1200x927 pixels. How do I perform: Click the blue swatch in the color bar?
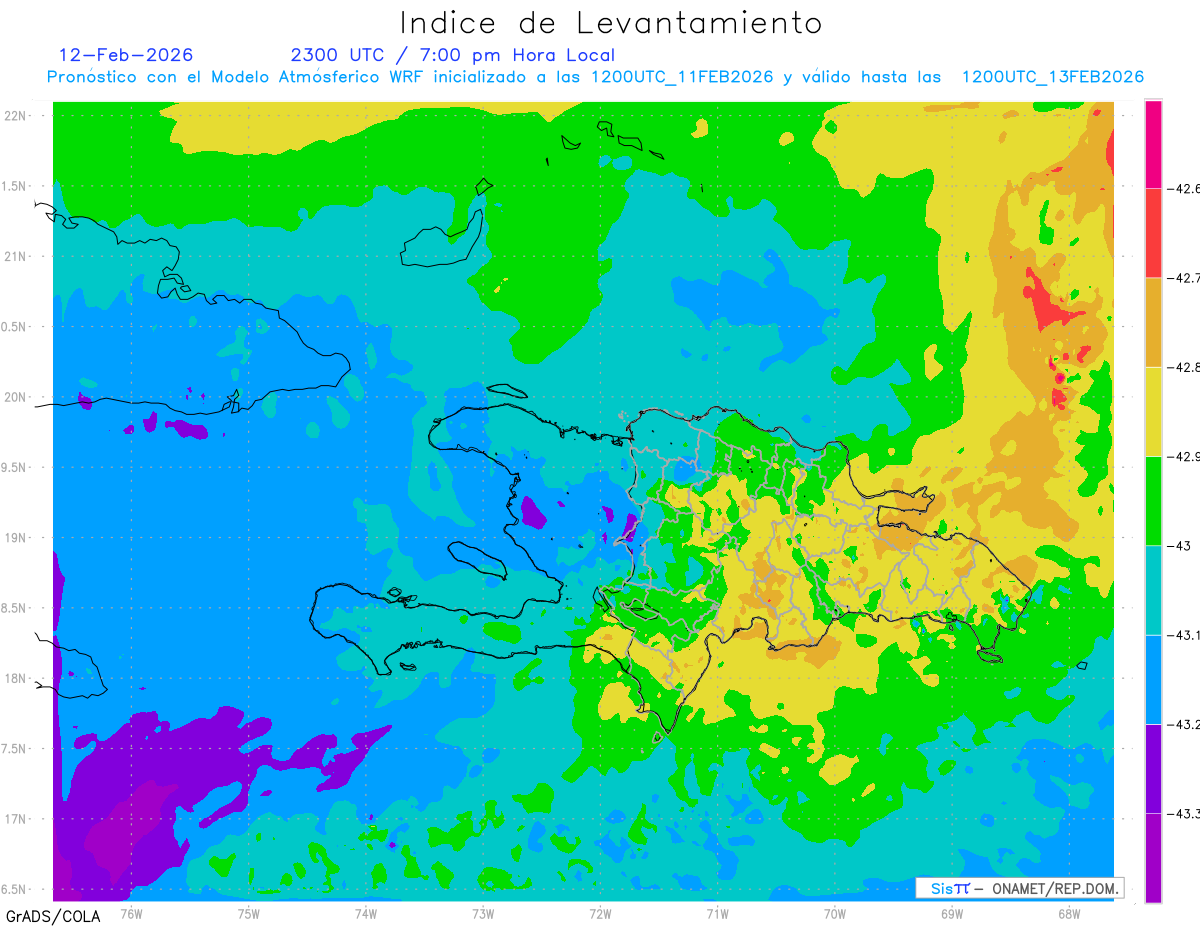[1153, 679]
